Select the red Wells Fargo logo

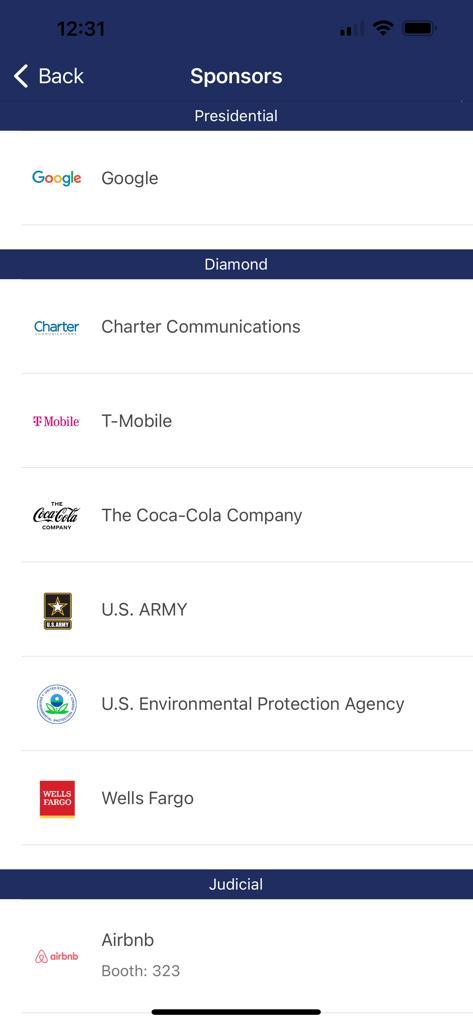tap(57, 799)
